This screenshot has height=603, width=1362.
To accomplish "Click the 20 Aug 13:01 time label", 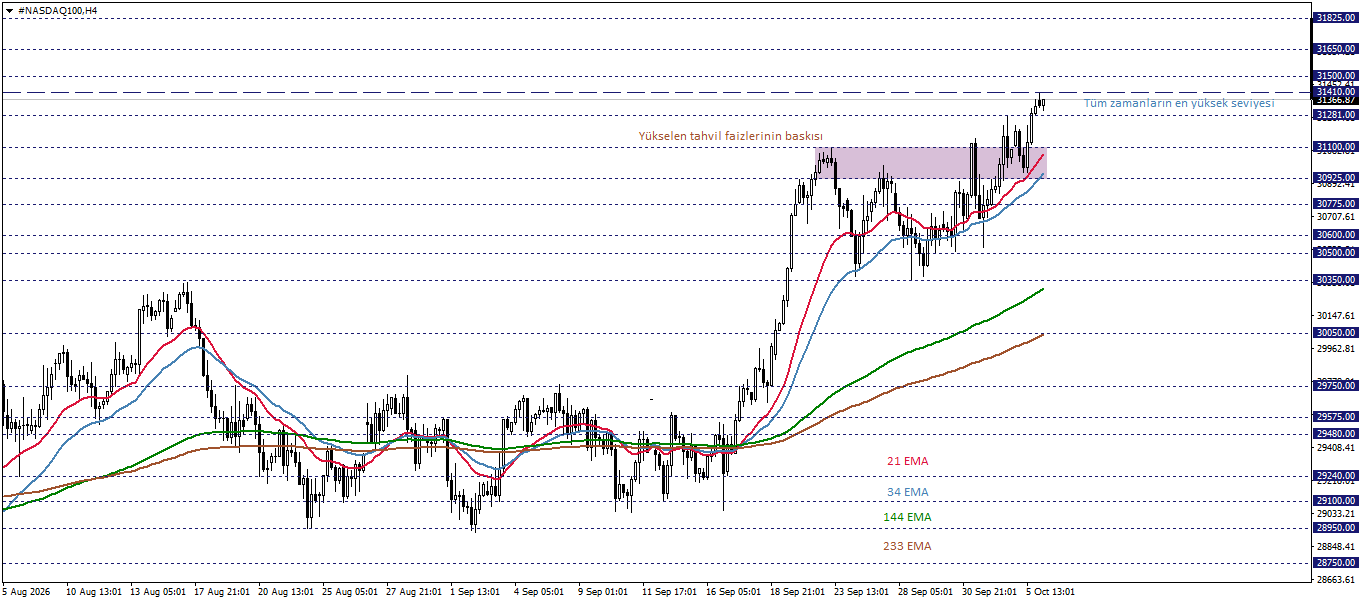I will click(x=287, y=592).
